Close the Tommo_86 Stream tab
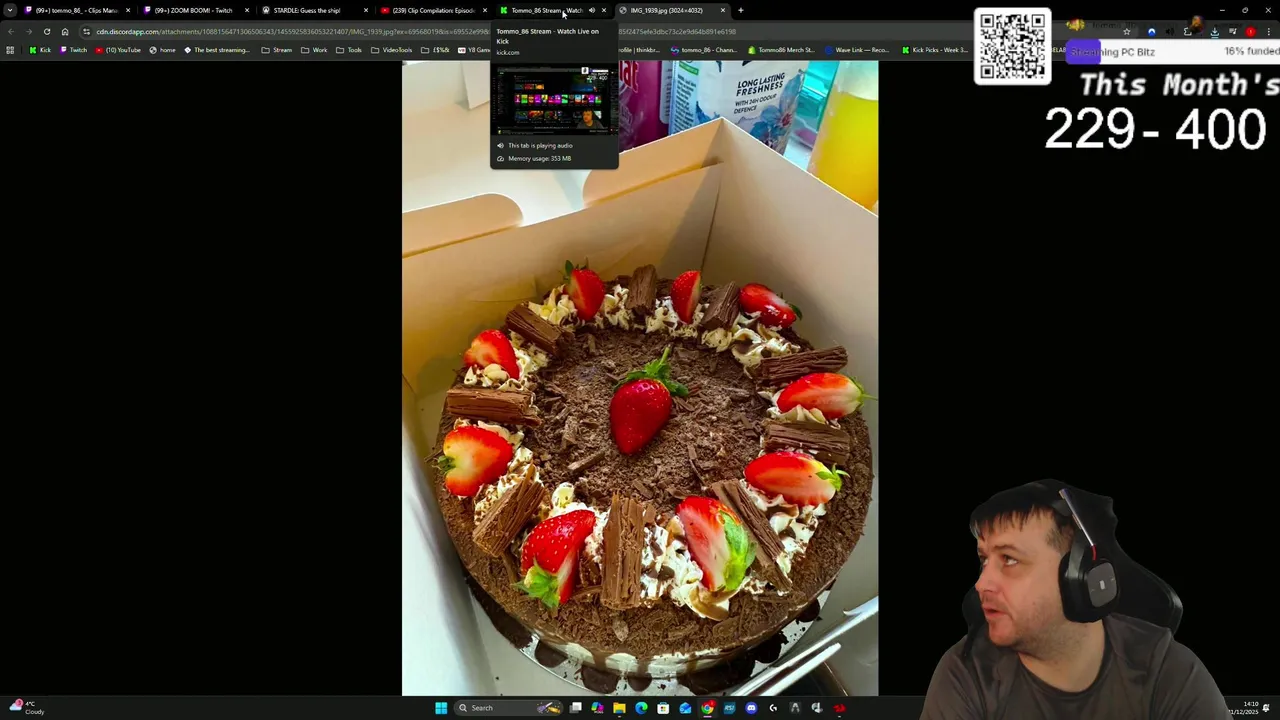Viewport: 1280px width, 720px height. coord(603,10)
